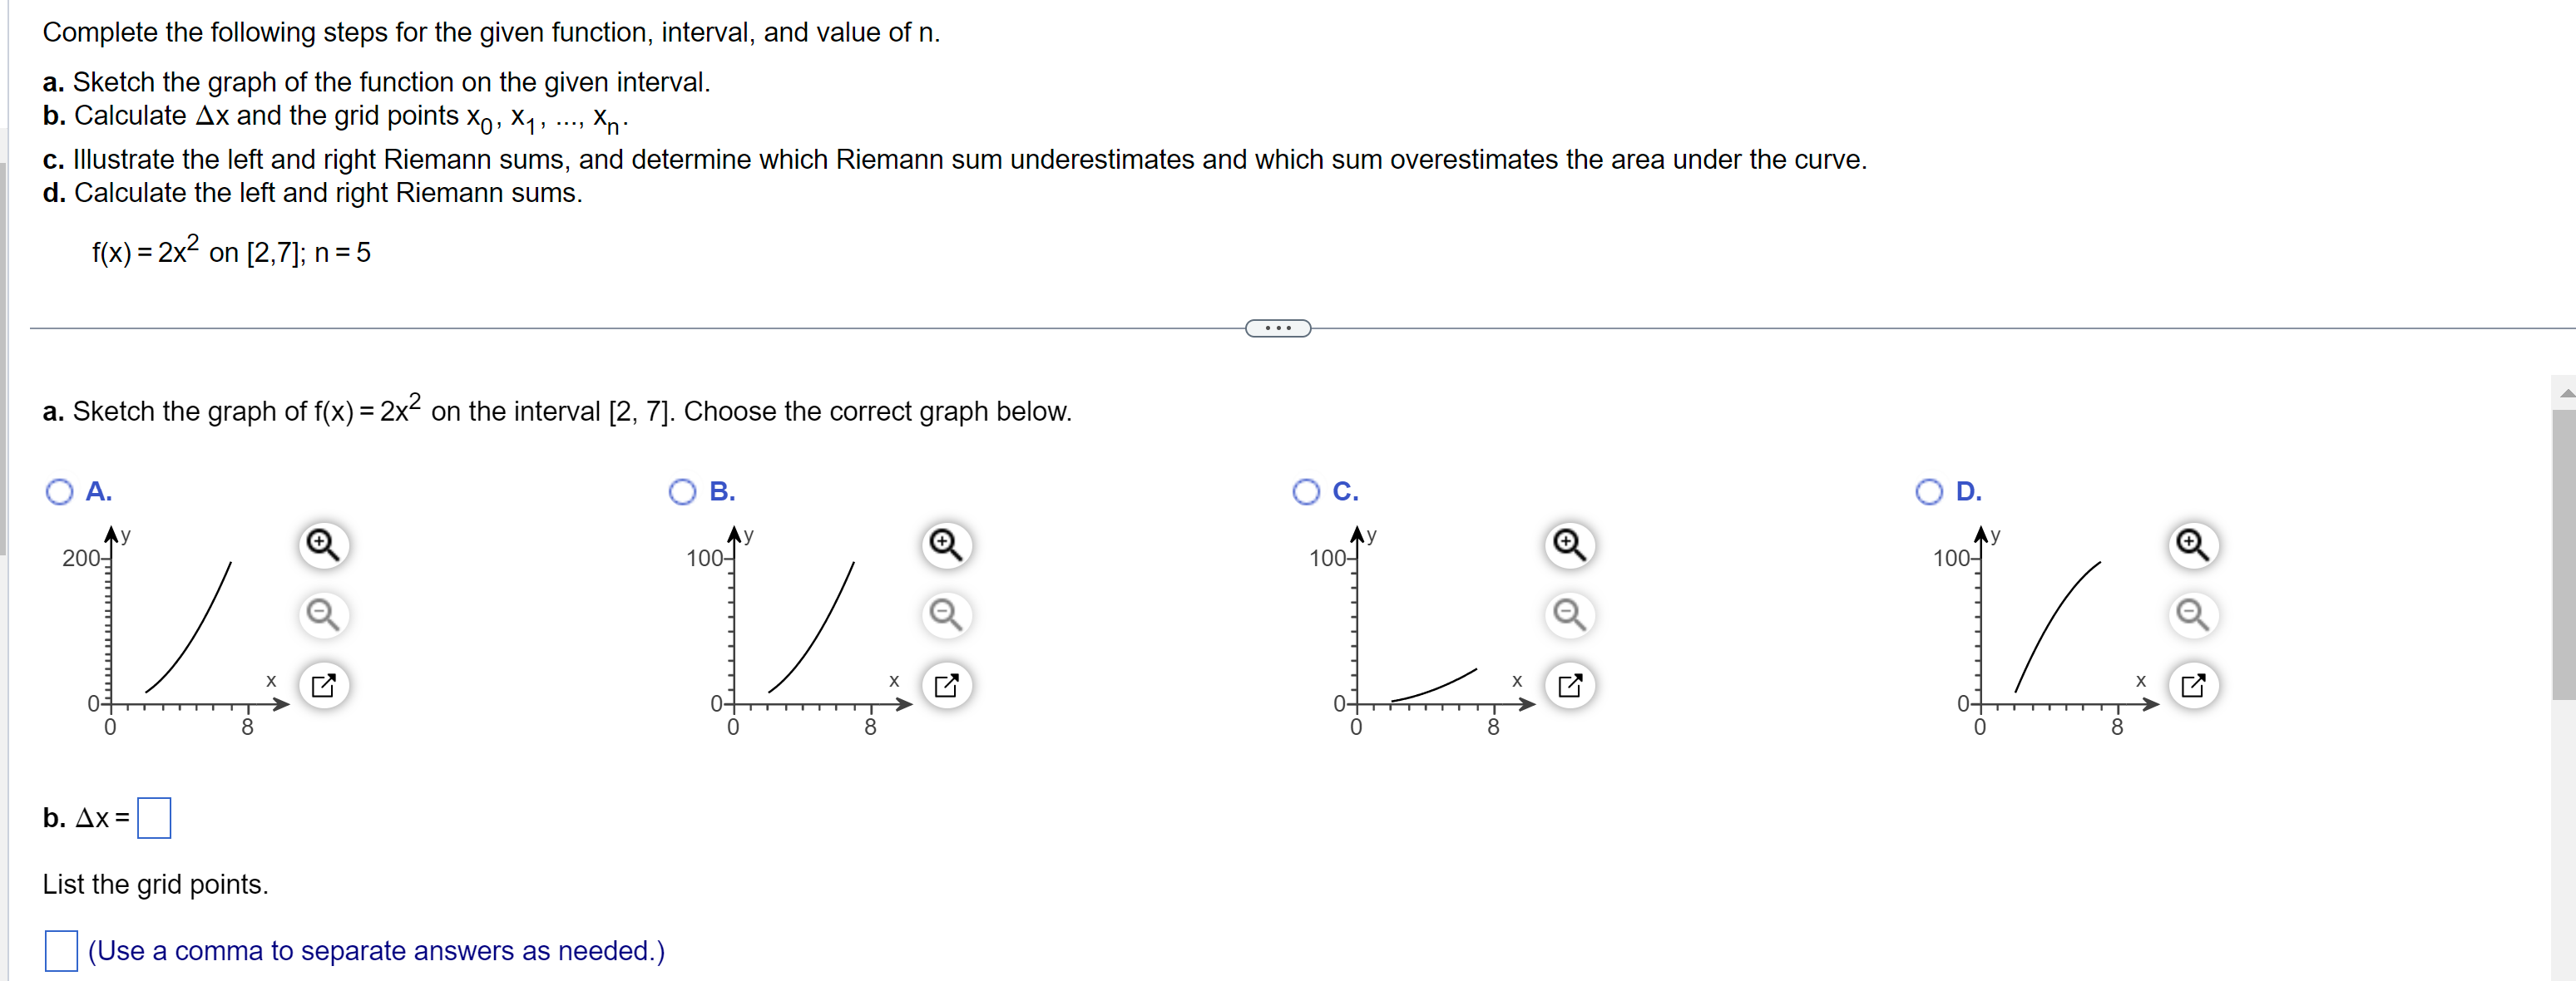Select answer choice B
The height and width of the screenshot is (981, 2576).
click(682, 491)
